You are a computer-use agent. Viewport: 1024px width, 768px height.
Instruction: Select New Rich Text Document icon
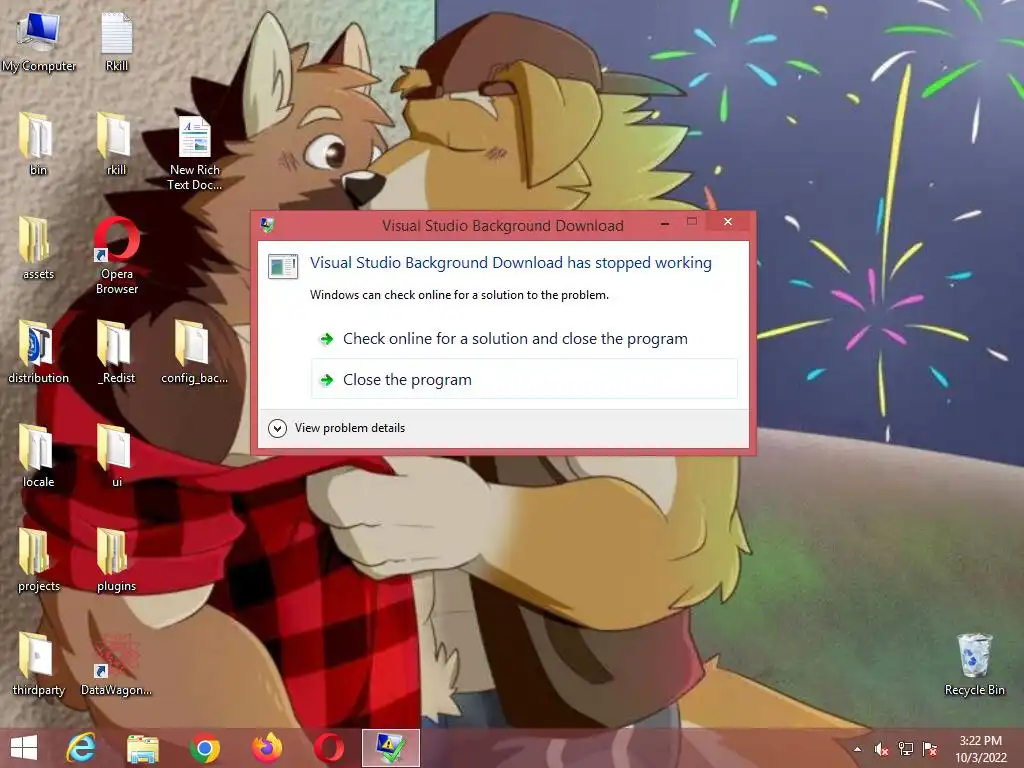pos(195,153)
